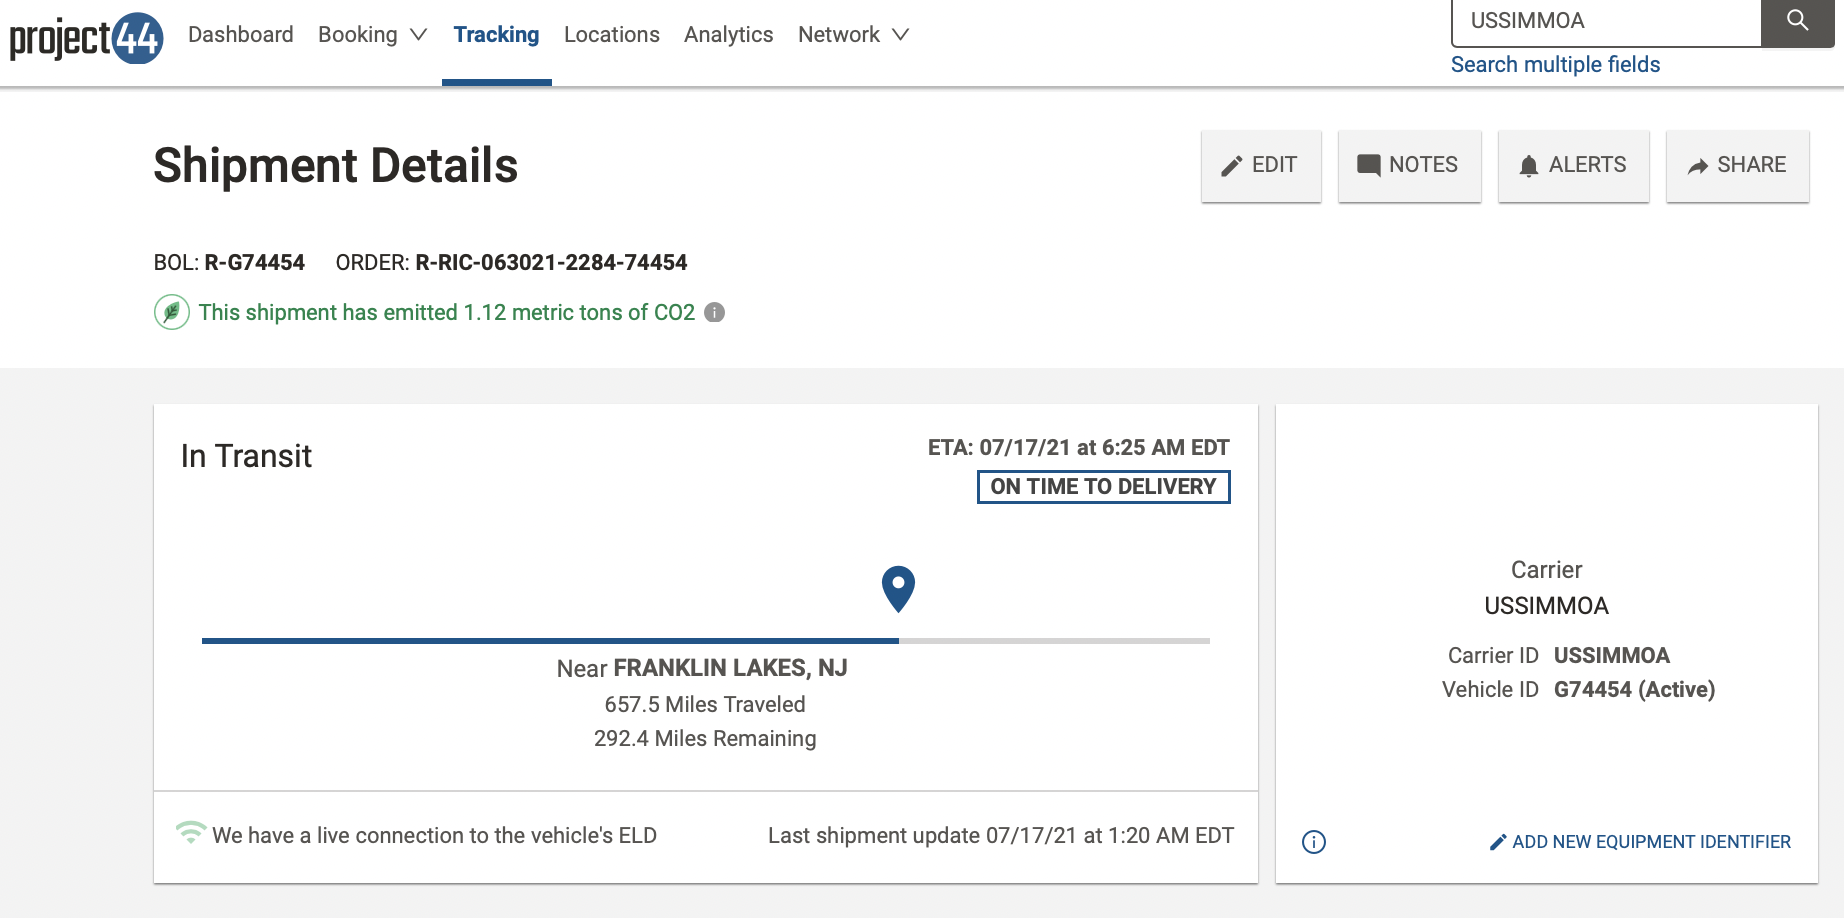Focus the search field containing USSIMMOA

[x=1606, y=22]
